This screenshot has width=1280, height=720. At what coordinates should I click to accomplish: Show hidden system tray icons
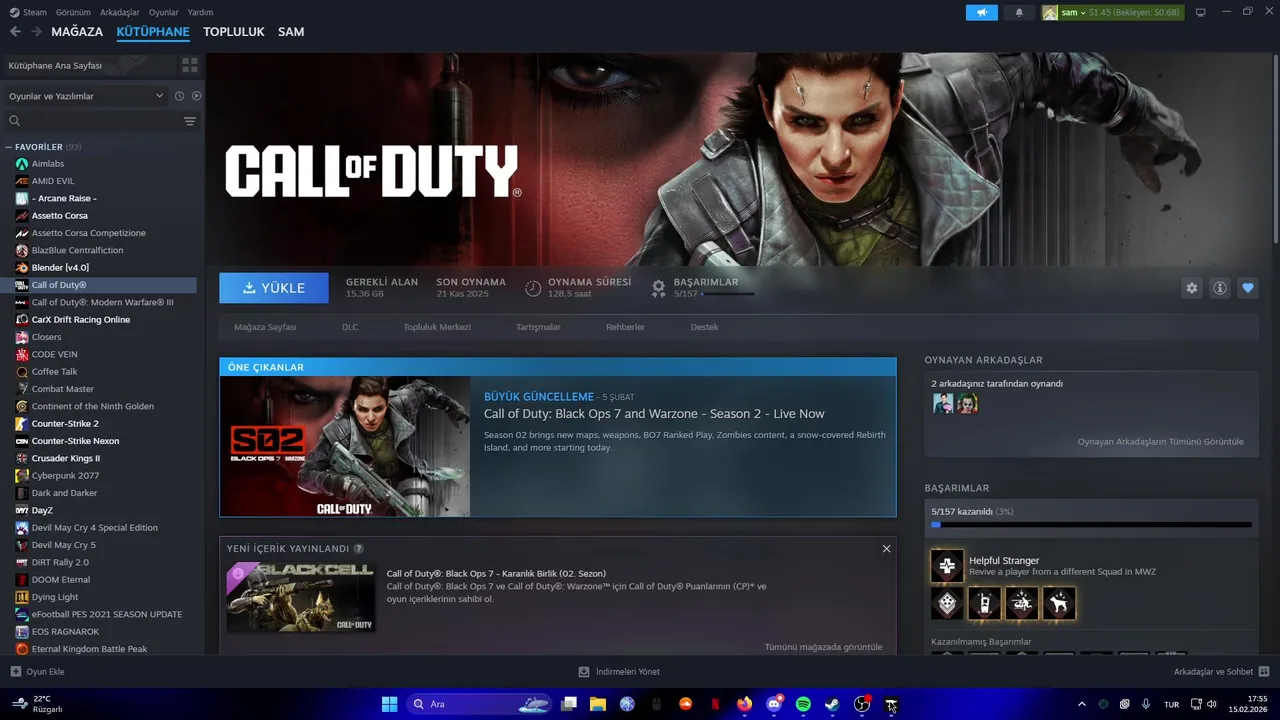(x=1082, y=704)
